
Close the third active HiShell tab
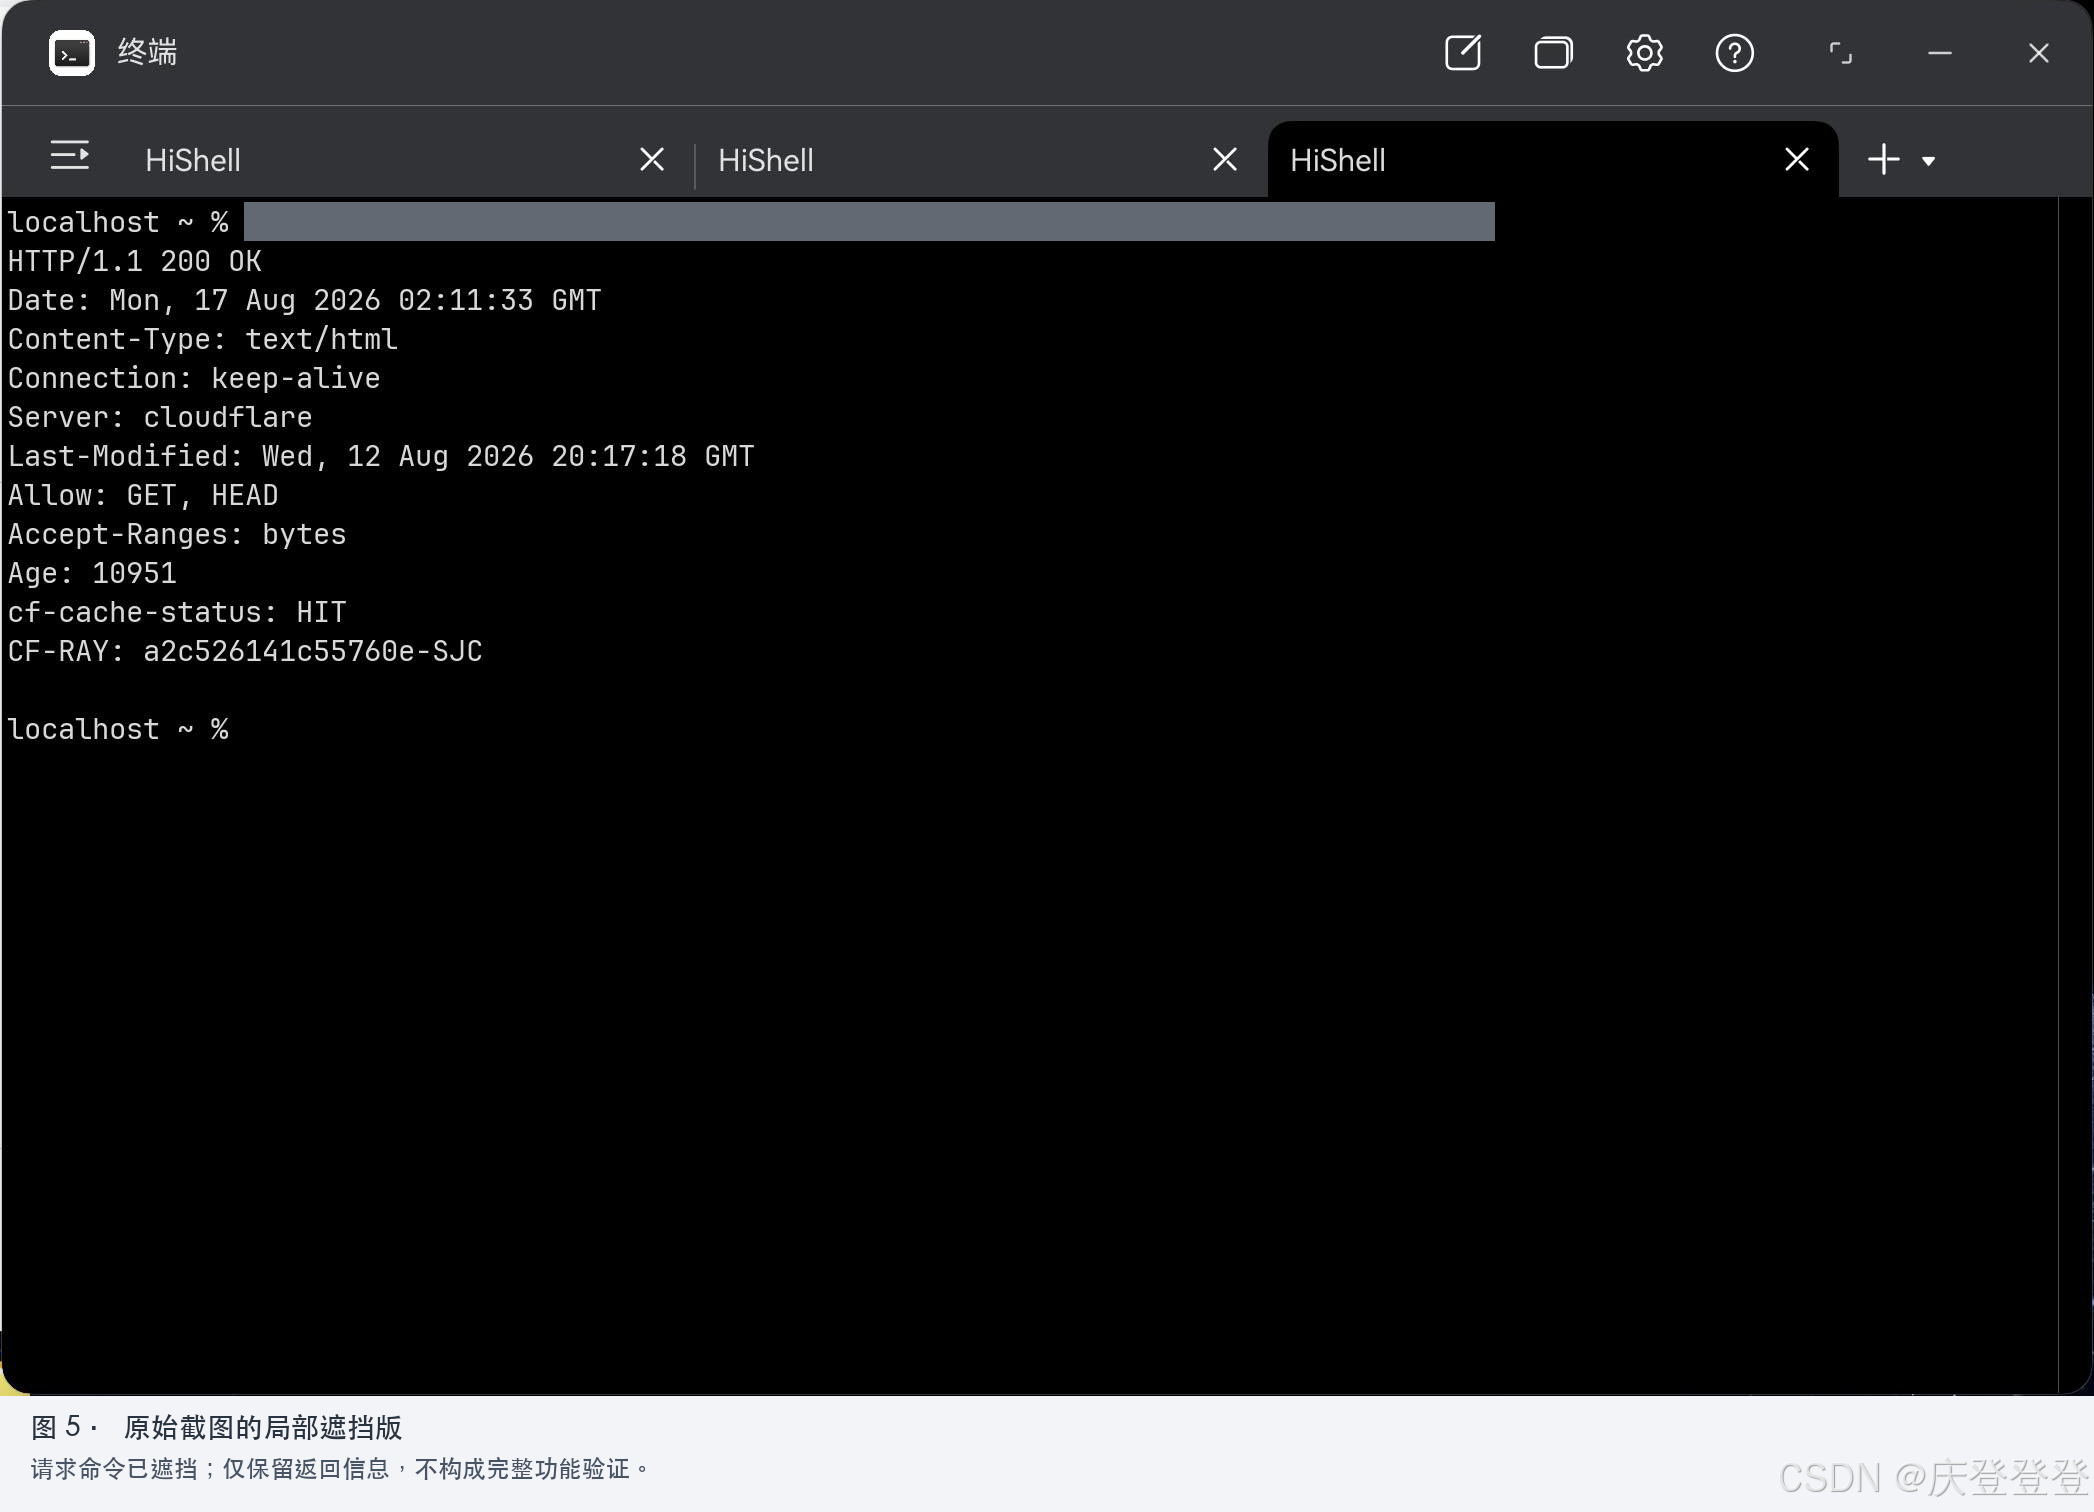1797,159
